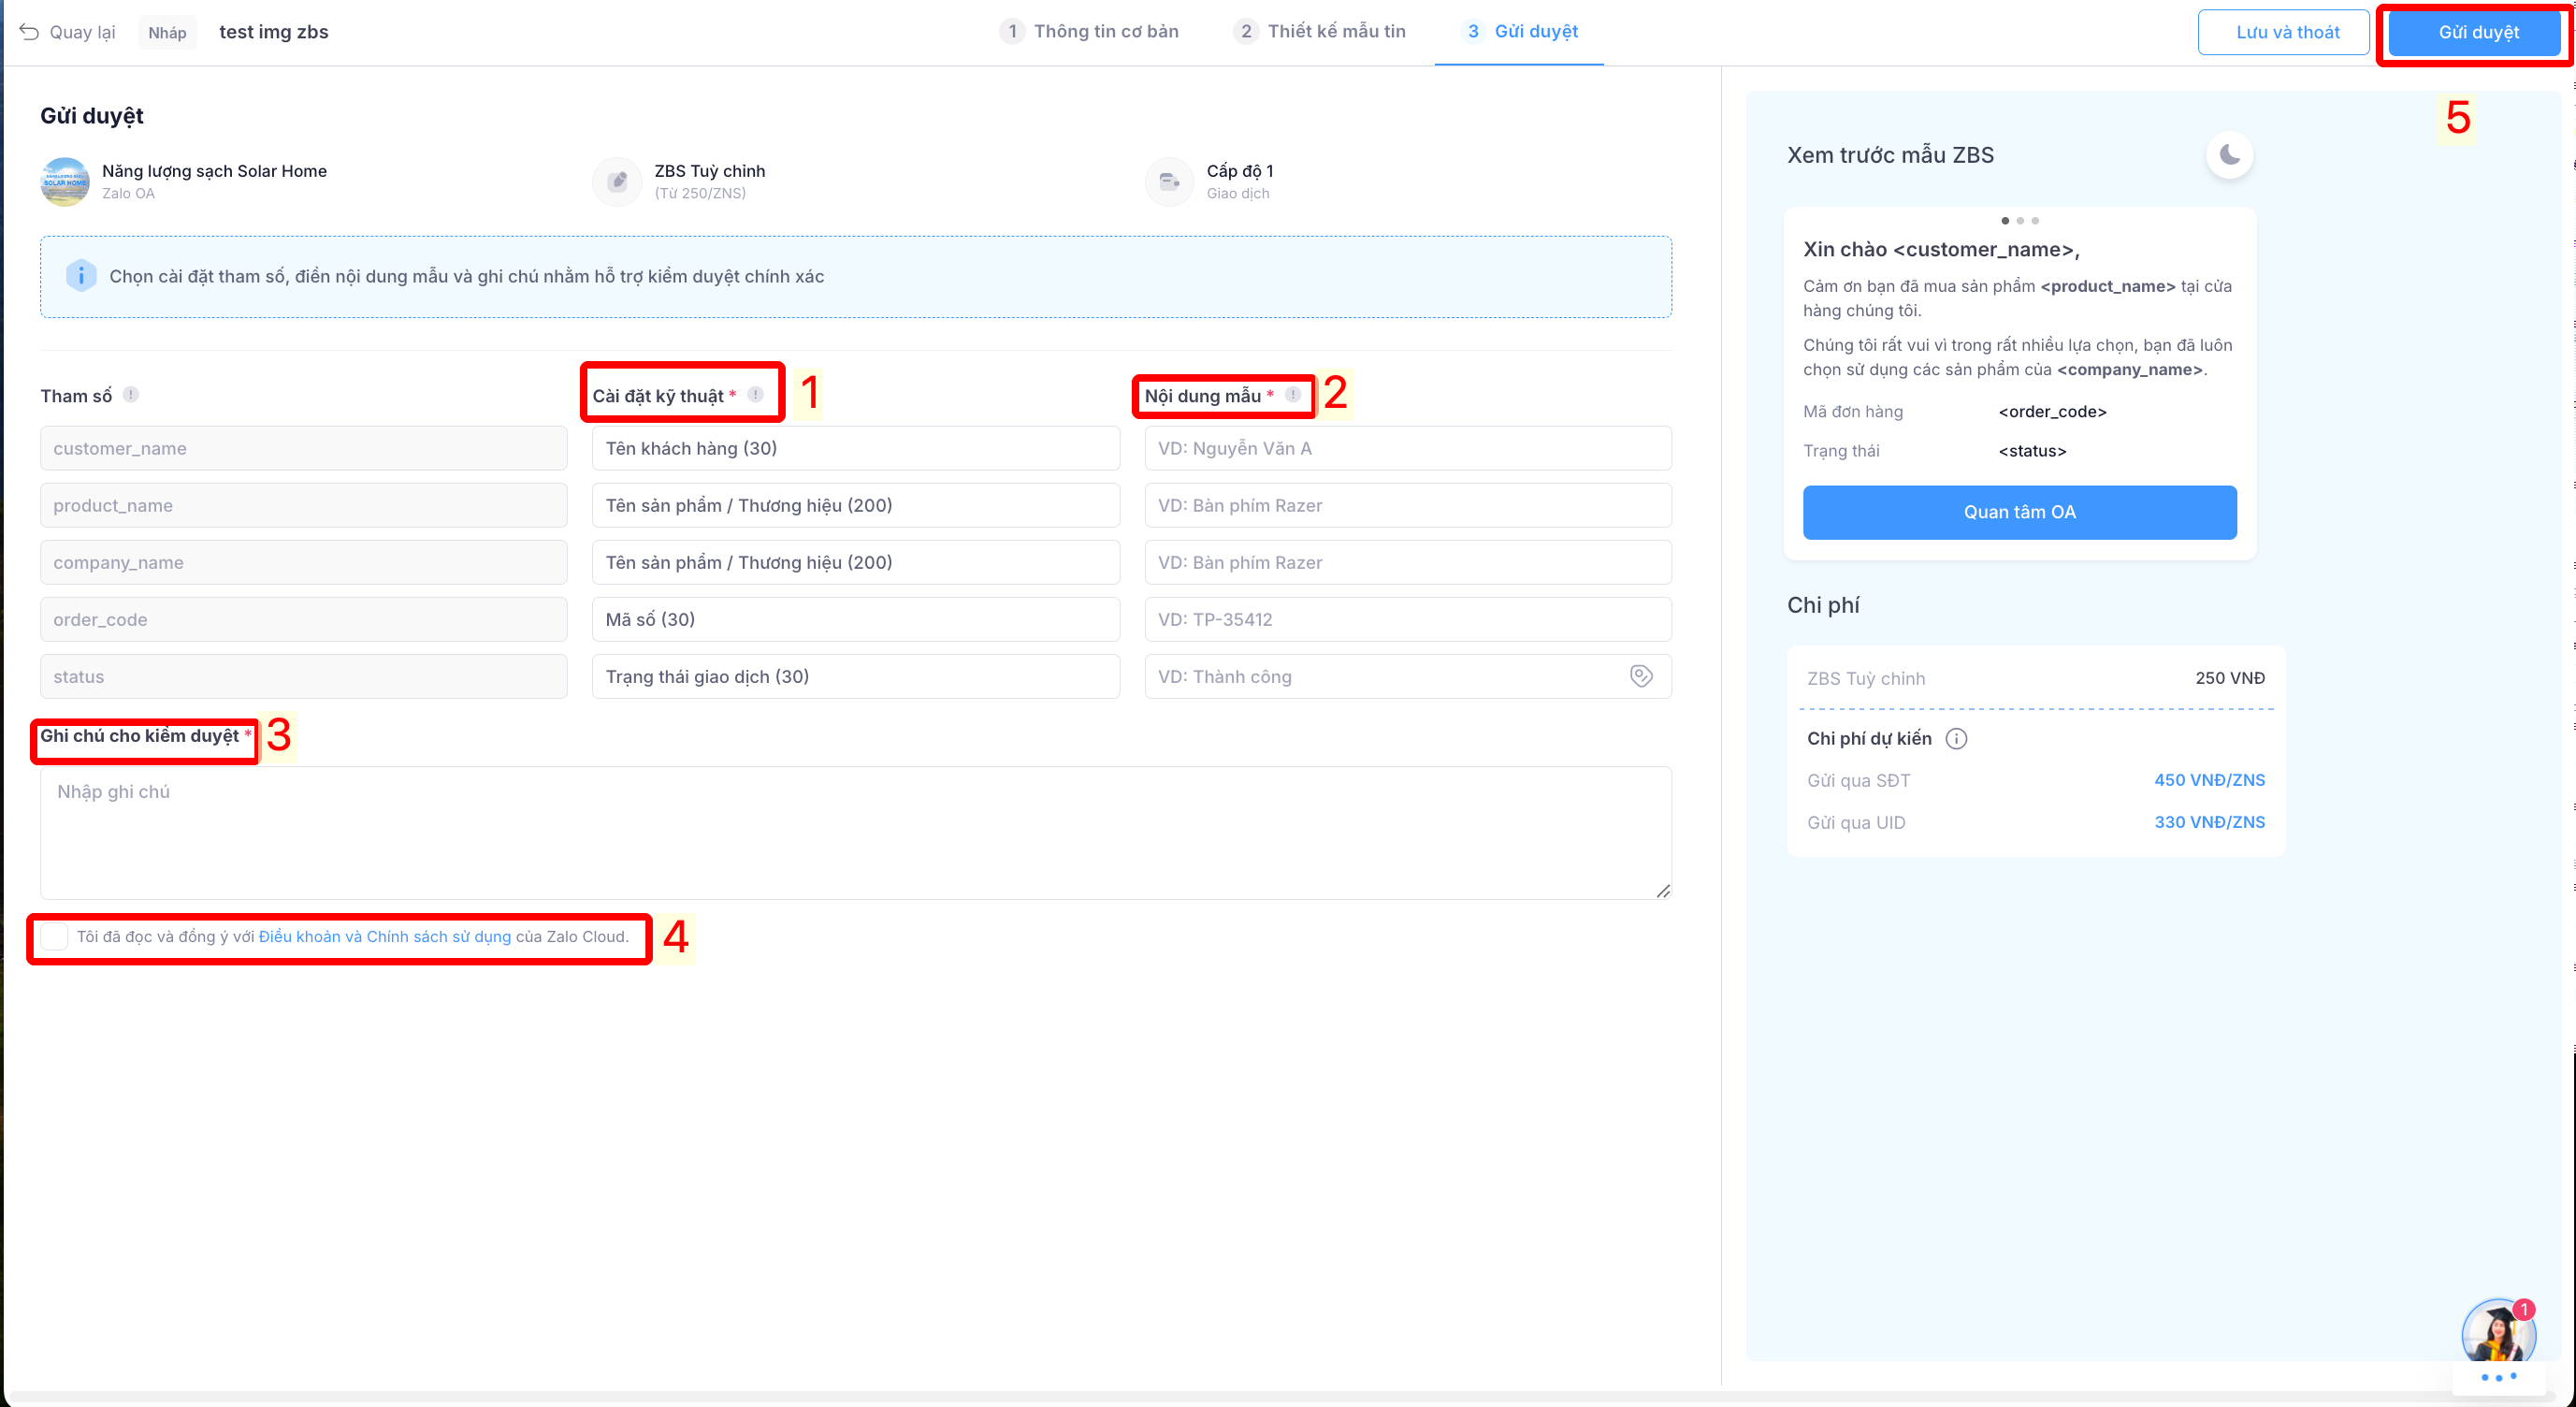Click the second preview carousel dot
The width and height of the screenshot is (2576, 1407).
pyautogui.click(x=2020, y=221)
